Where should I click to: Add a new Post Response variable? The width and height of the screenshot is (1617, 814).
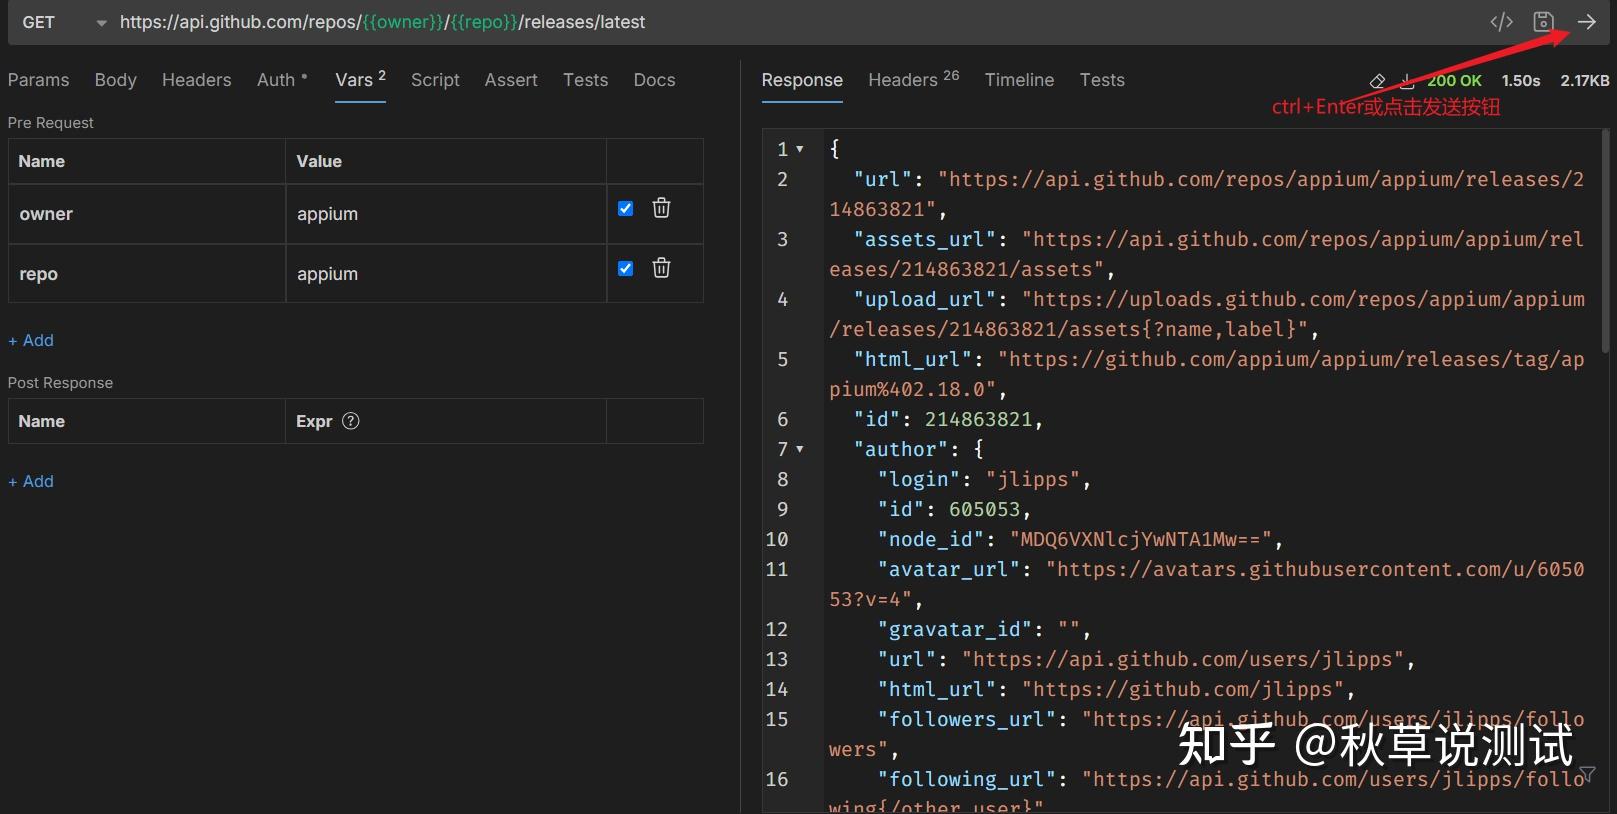31,481
